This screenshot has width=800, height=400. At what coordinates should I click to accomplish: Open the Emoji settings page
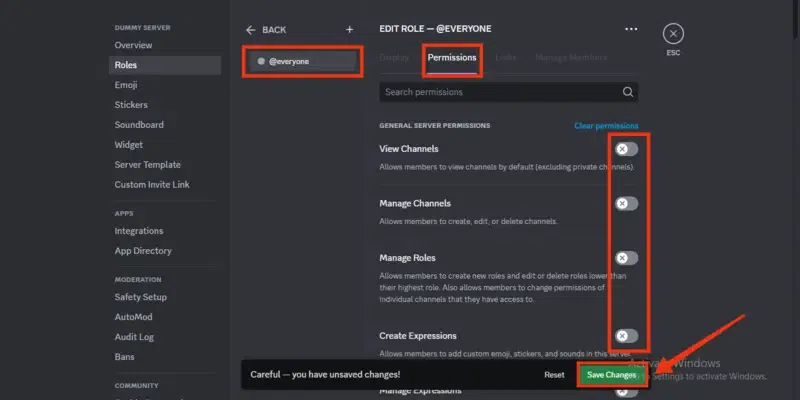pyautogui.click(x=126, y=85)
